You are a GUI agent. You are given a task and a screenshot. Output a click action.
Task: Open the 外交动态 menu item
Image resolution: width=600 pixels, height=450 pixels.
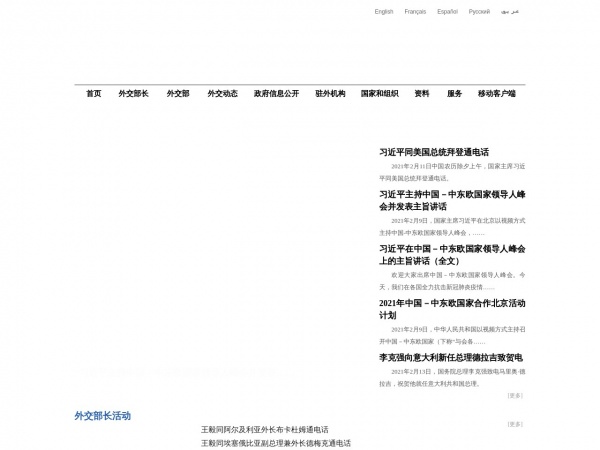222,93
